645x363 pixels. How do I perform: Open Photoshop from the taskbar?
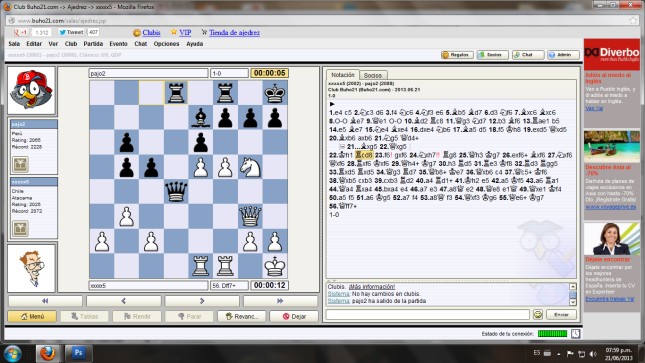click(78, 353)
